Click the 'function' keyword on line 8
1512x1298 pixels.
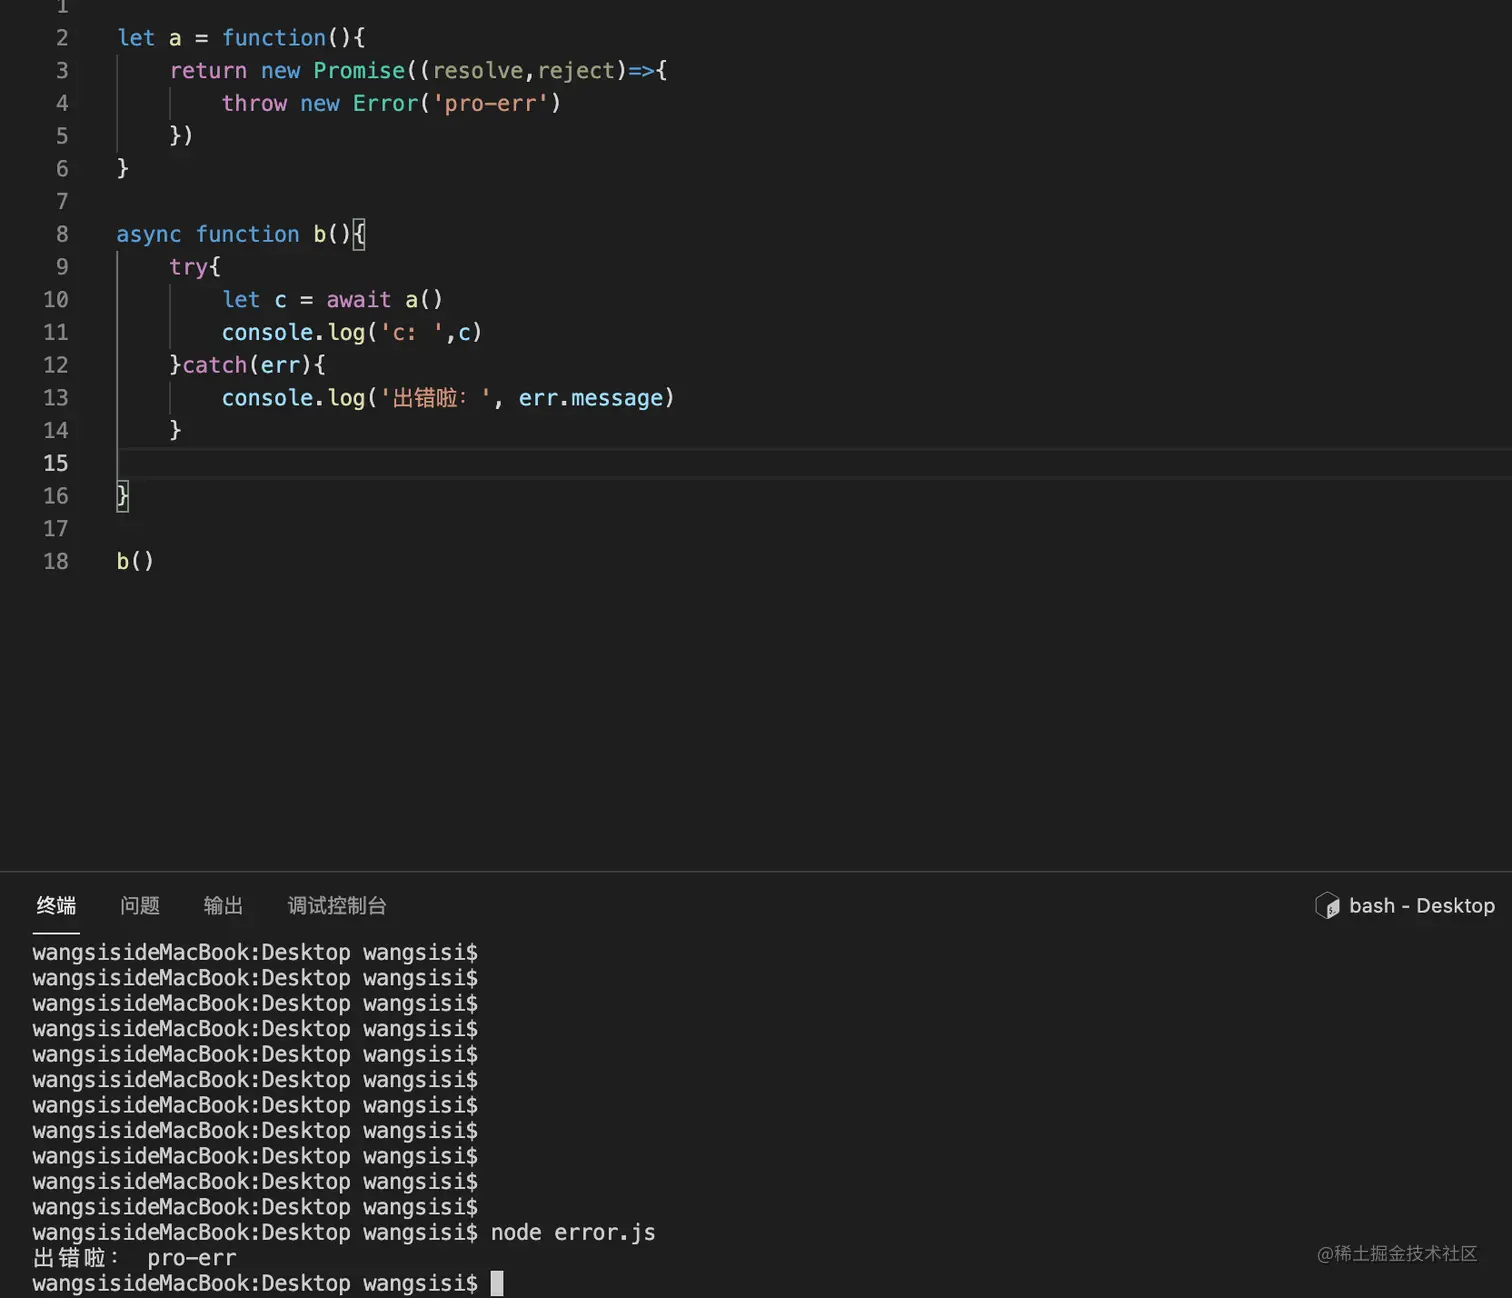(248, 234)
